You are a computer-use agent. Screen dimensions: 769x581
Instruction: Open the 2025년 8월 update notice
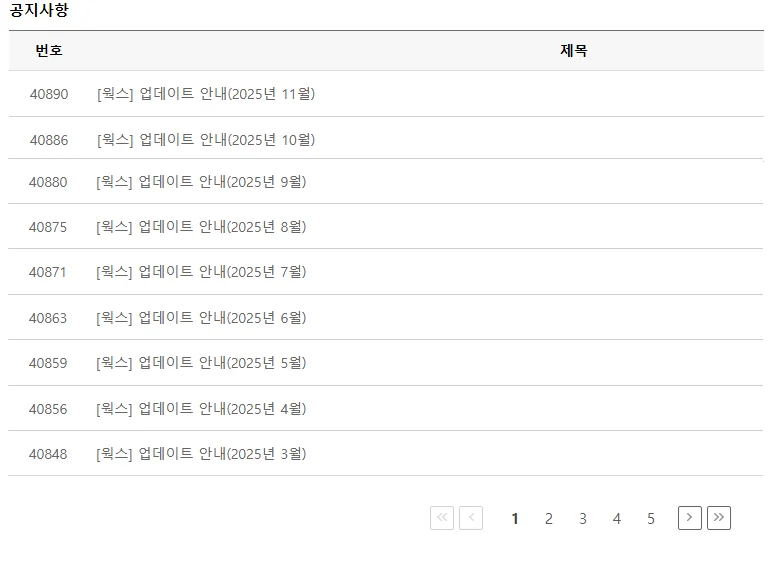pos(201,227)
